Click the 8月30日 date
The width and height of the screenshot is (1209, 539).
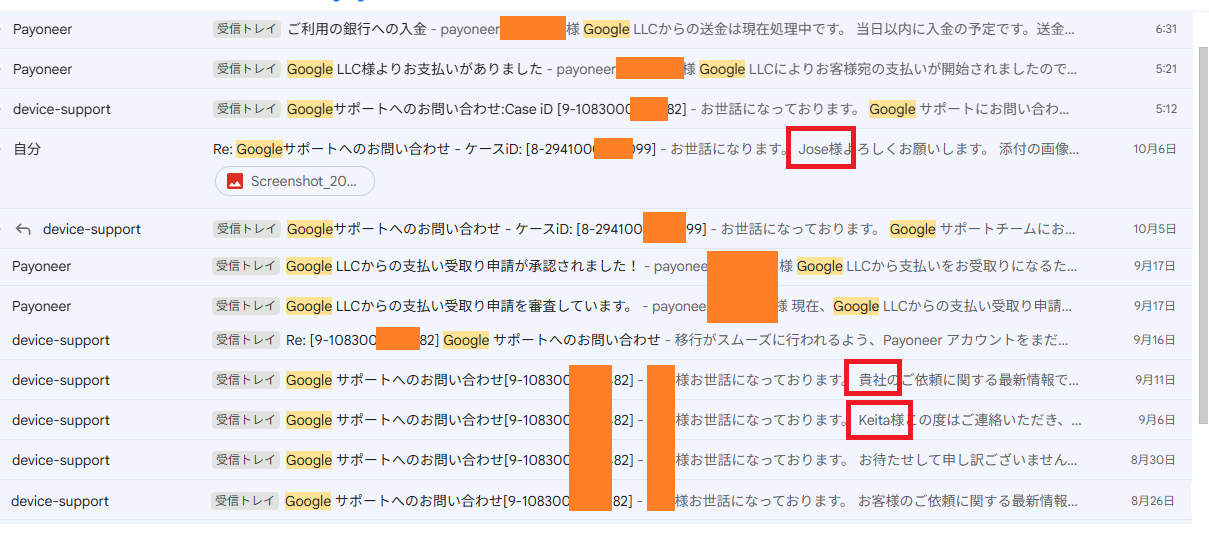1154,460
